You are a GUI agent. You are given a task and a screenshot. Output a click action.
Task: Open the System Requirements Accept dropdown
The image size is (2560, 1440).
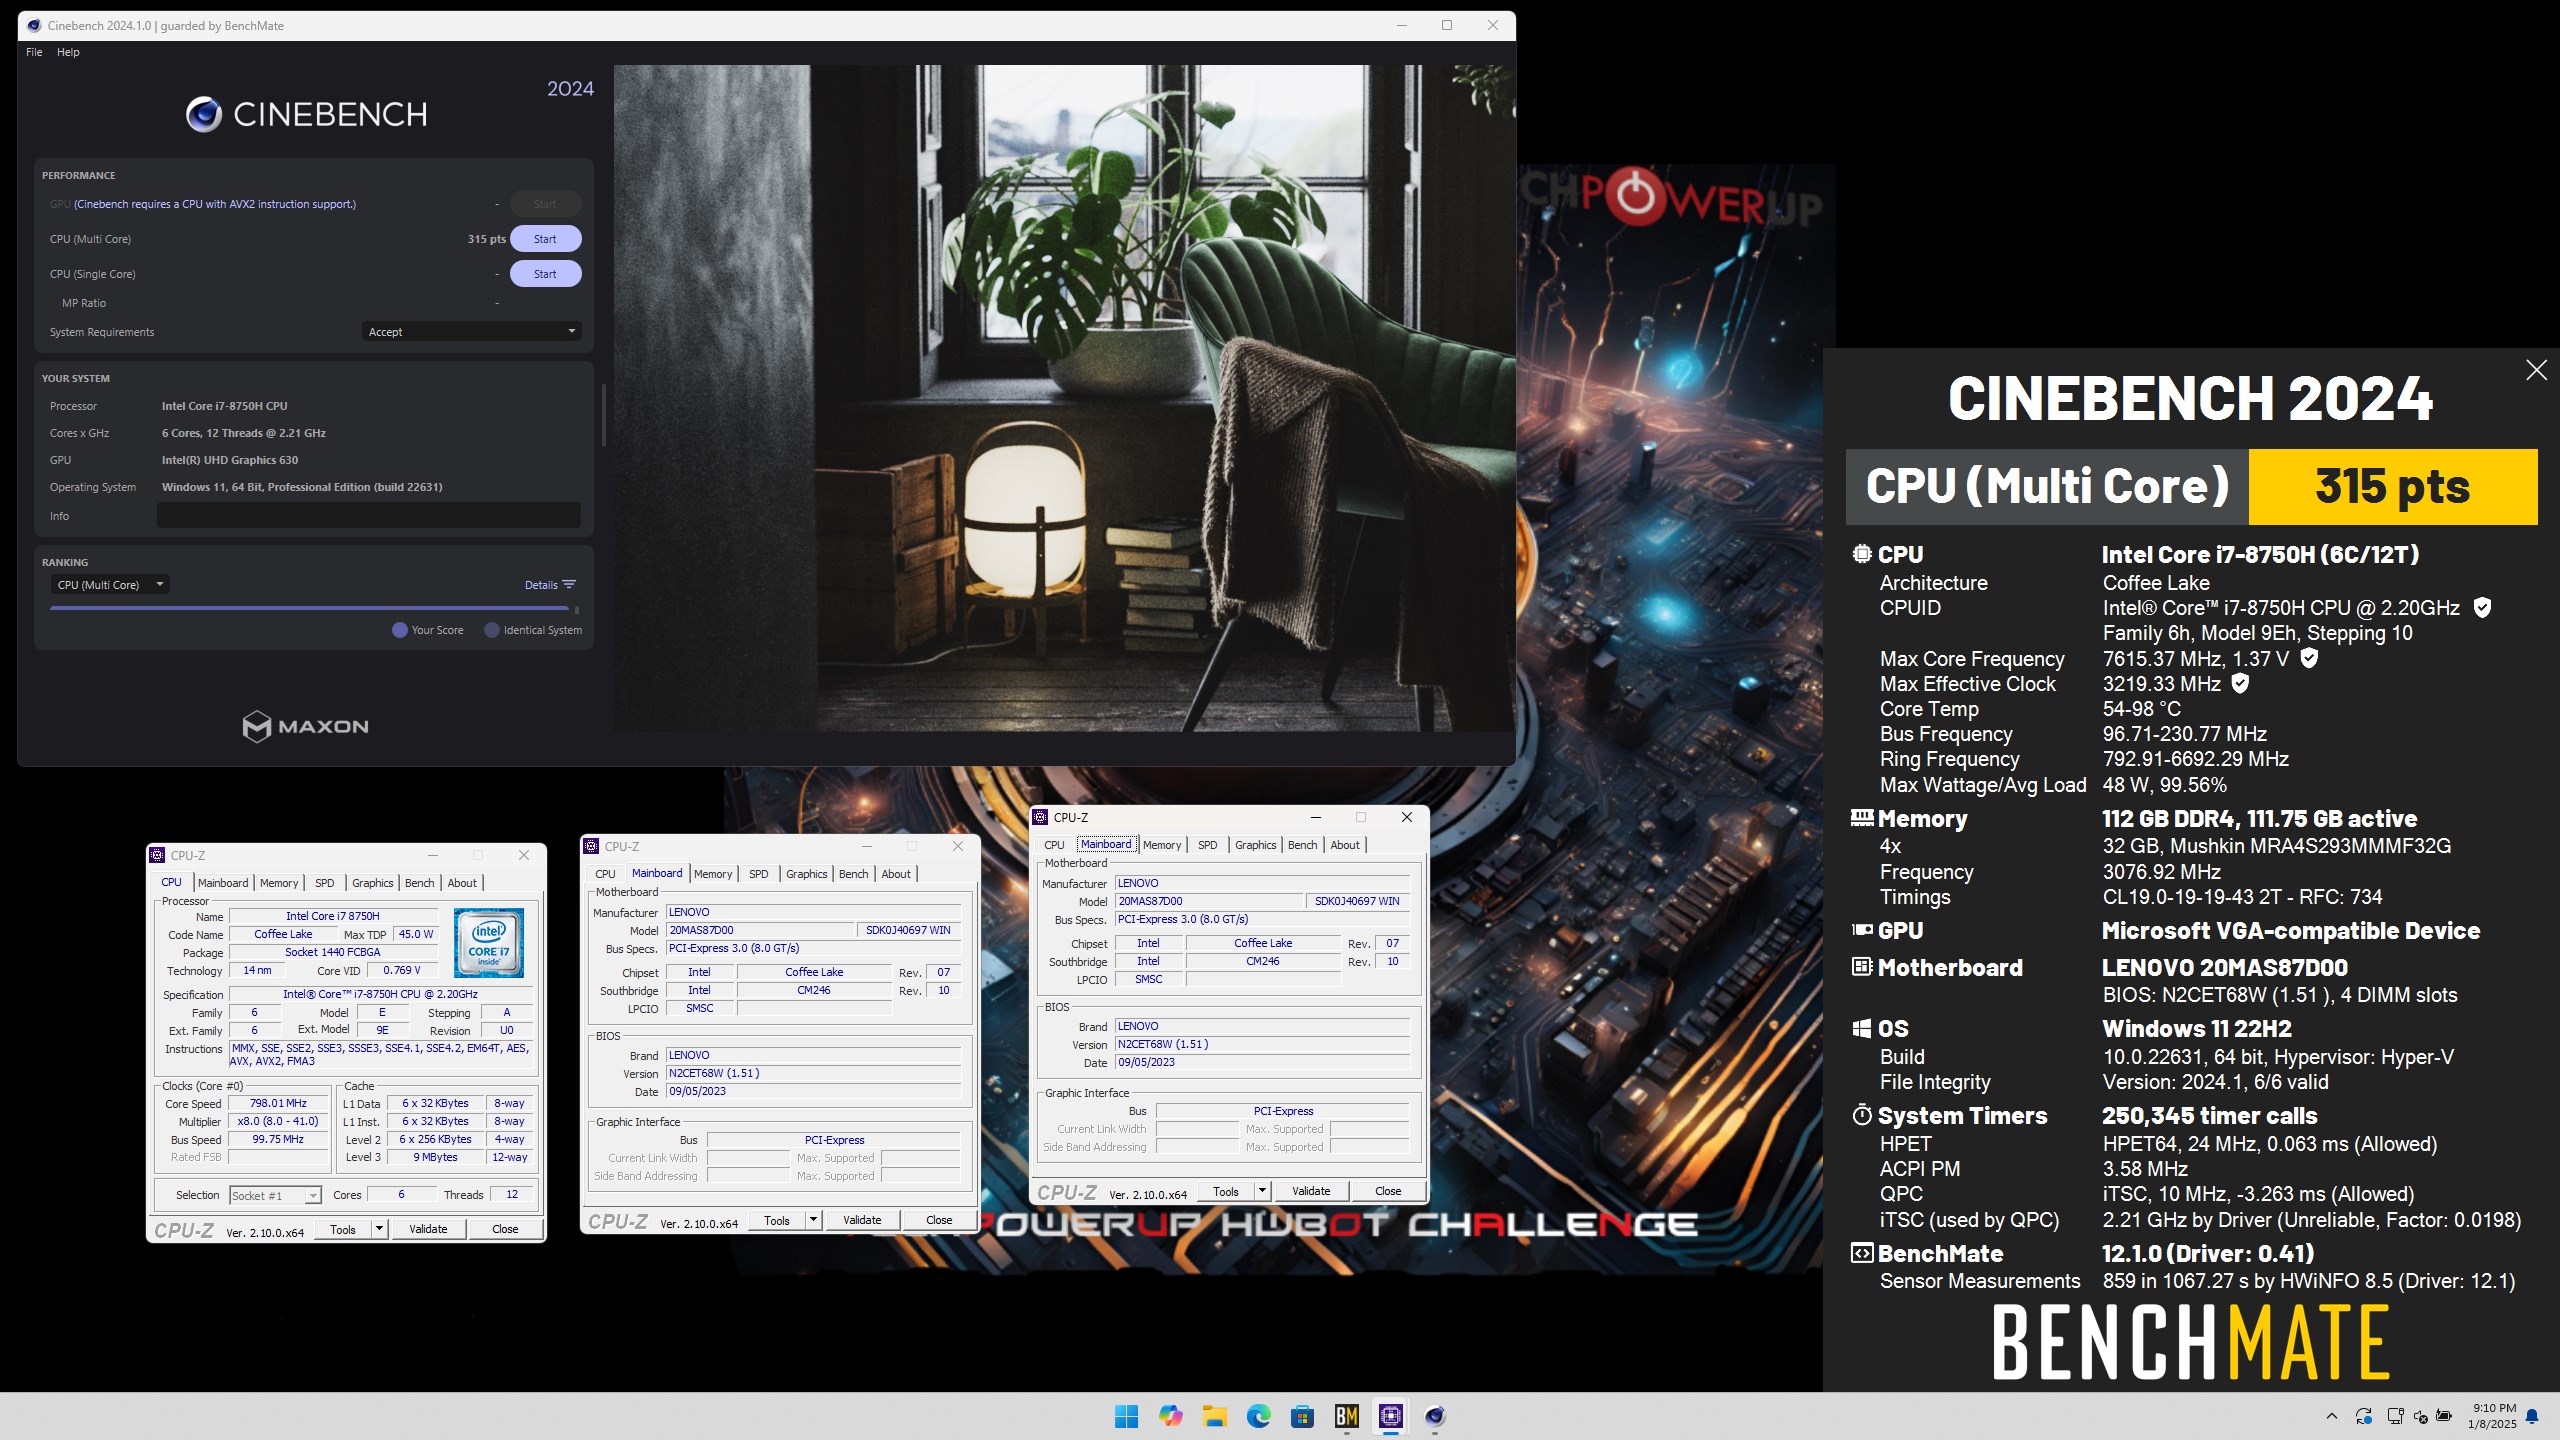coord(471,332)
